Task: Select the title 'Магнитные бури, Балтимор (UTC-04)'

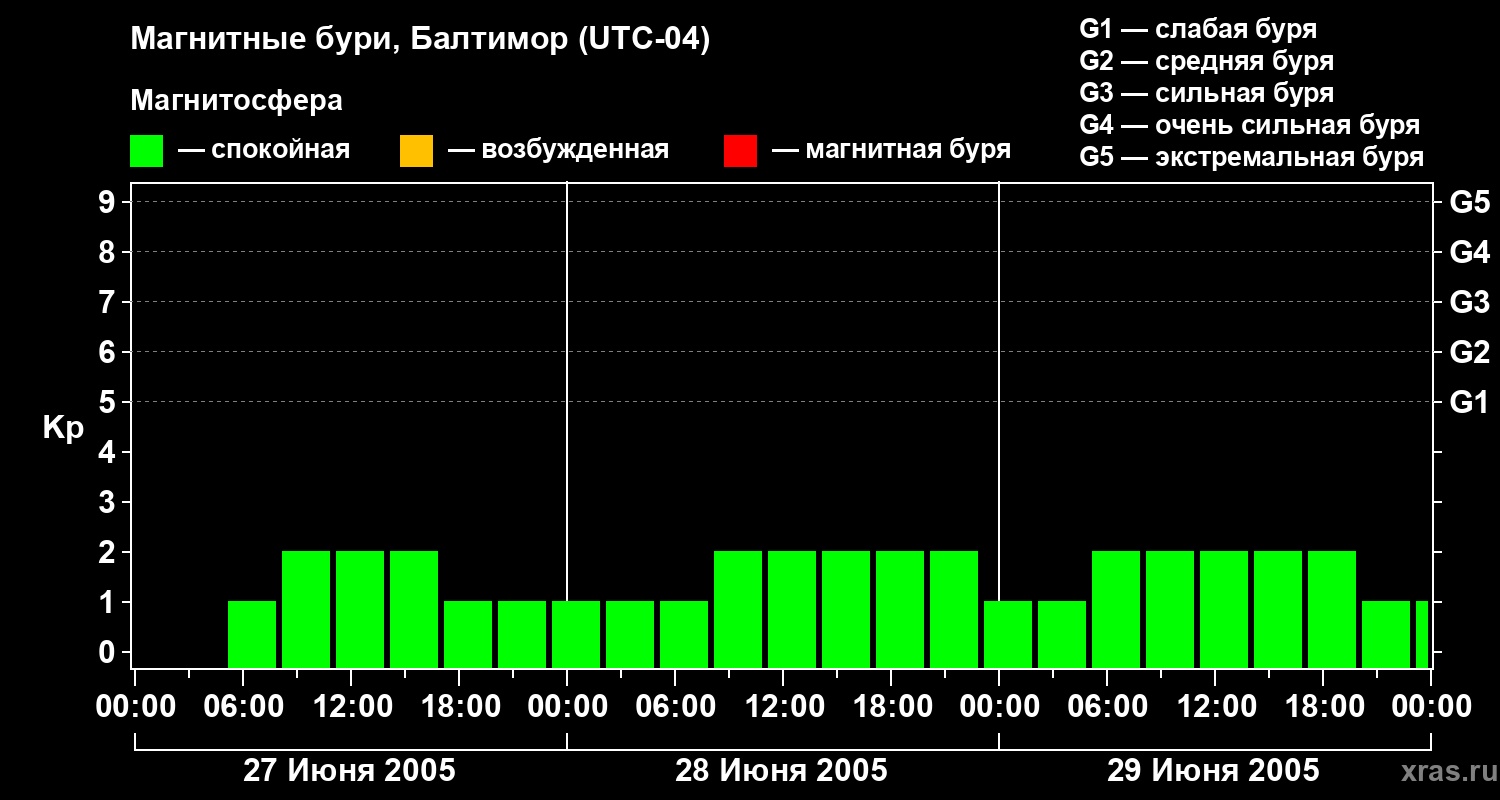Action: click(420, 41)
